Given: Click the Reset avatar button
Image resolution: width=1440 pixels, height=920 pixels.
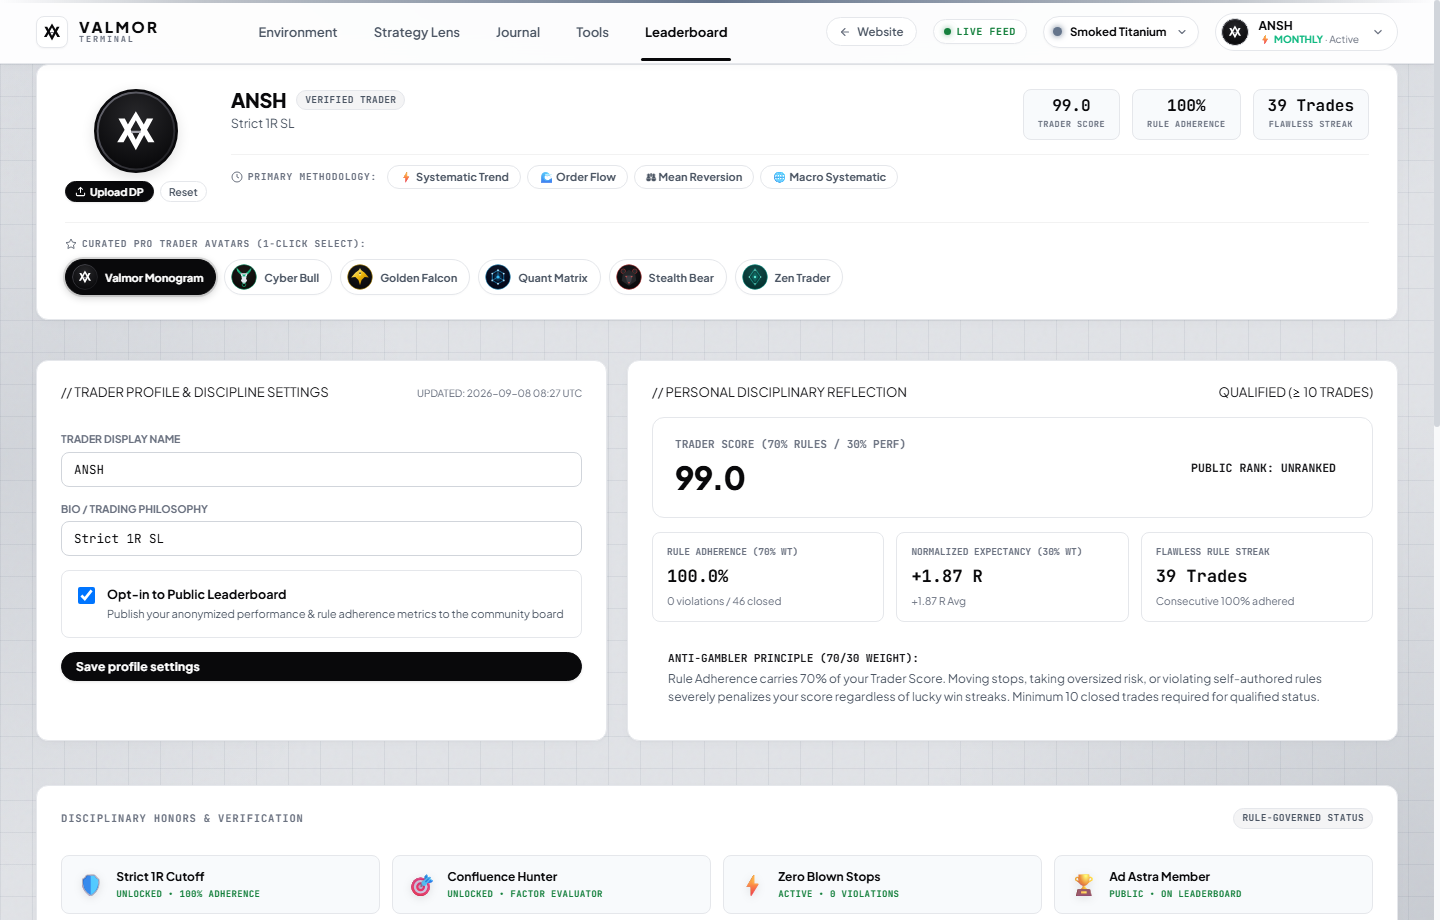Looking at the screenshot, I should [x=183, y=192].
